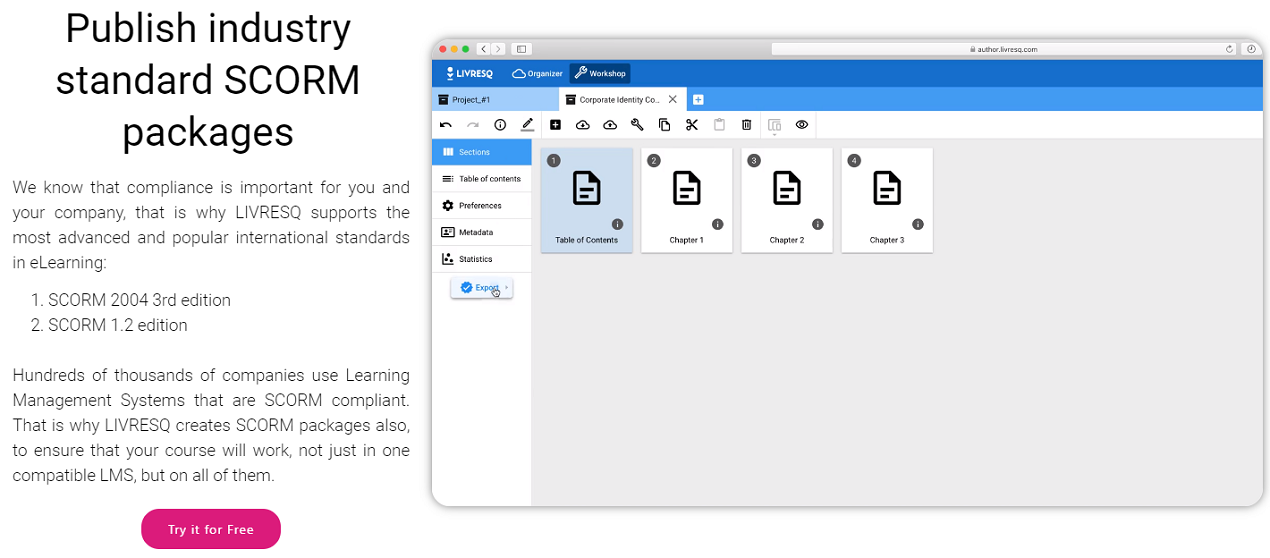
Task: Open the Organizer view
Action: click(538, 73)
